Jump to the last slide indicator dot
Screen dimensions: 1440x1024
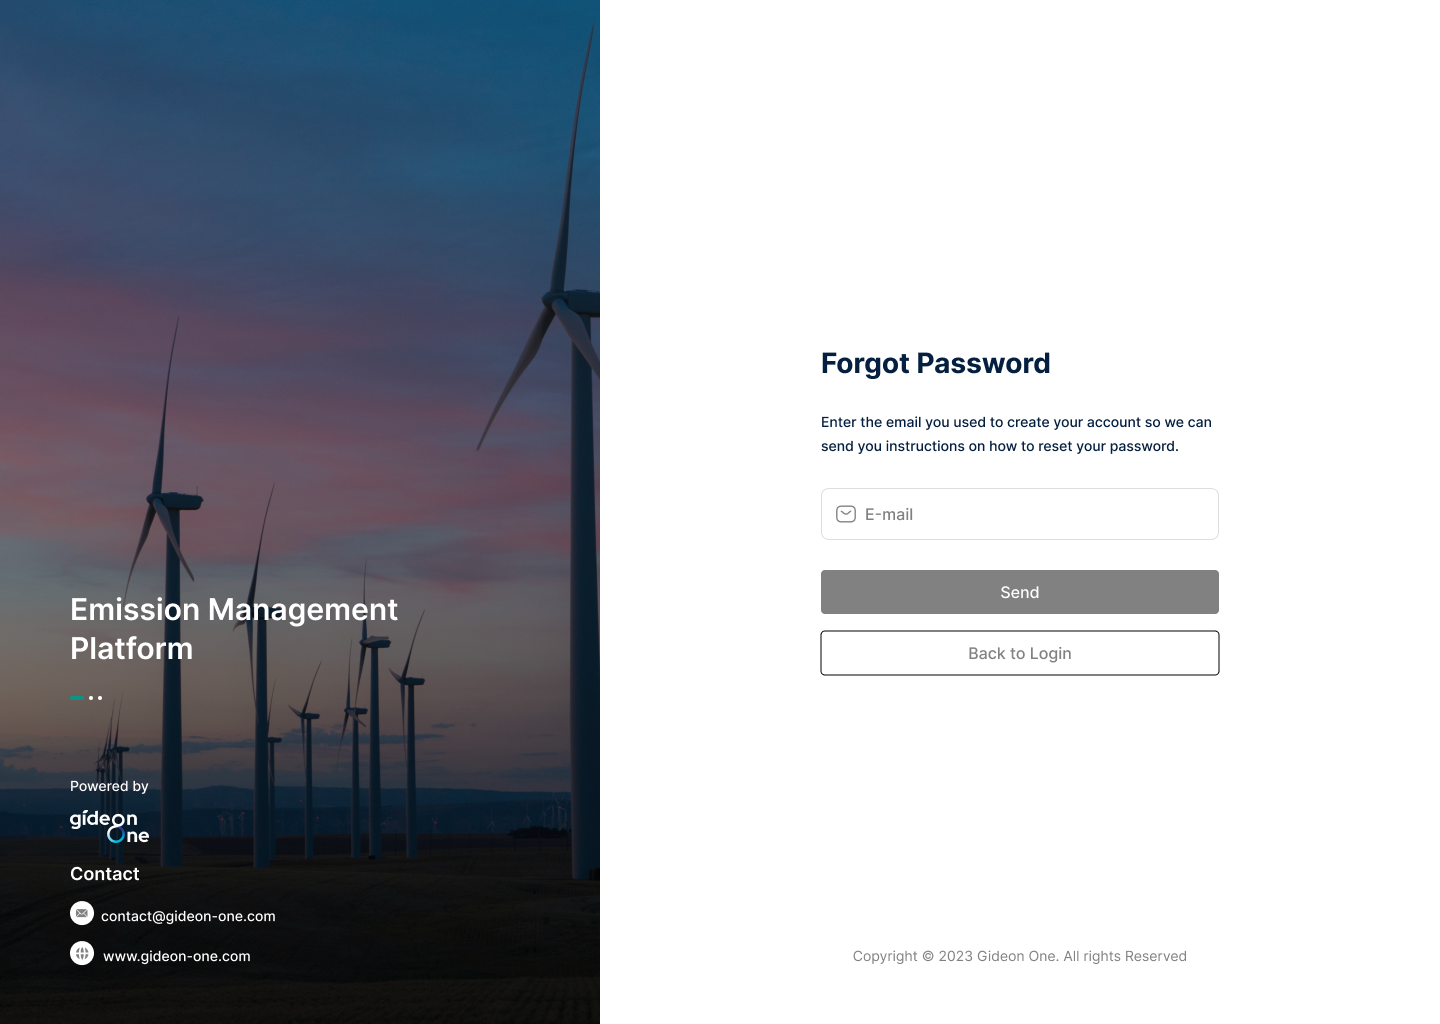[x=100, y=698]
